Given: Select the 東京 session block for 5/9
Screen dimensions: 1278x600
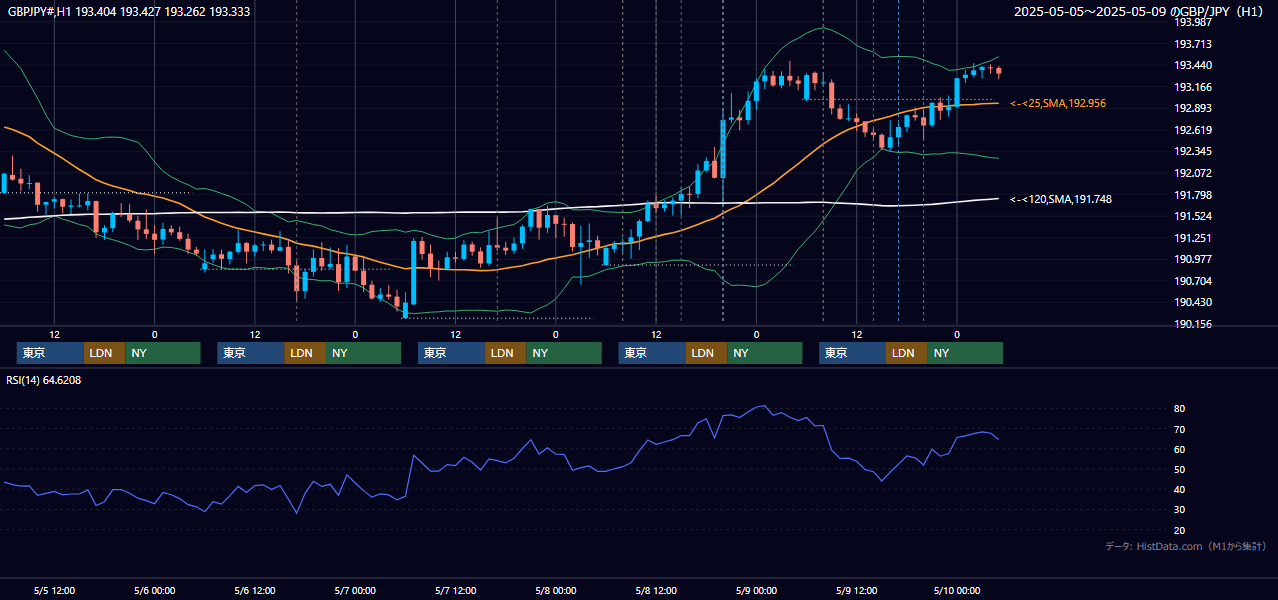Looking at the screenshot, I should coord(852,353).
